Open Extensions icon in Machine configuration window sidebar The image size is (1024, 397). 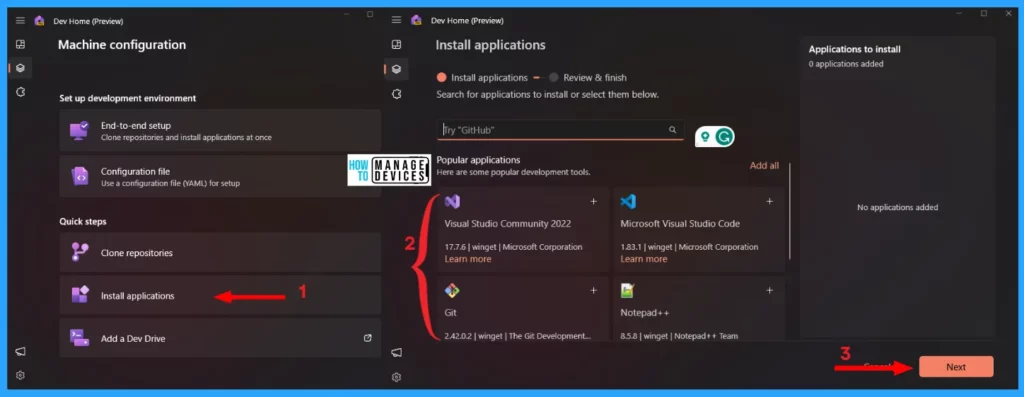click(20, 92)
